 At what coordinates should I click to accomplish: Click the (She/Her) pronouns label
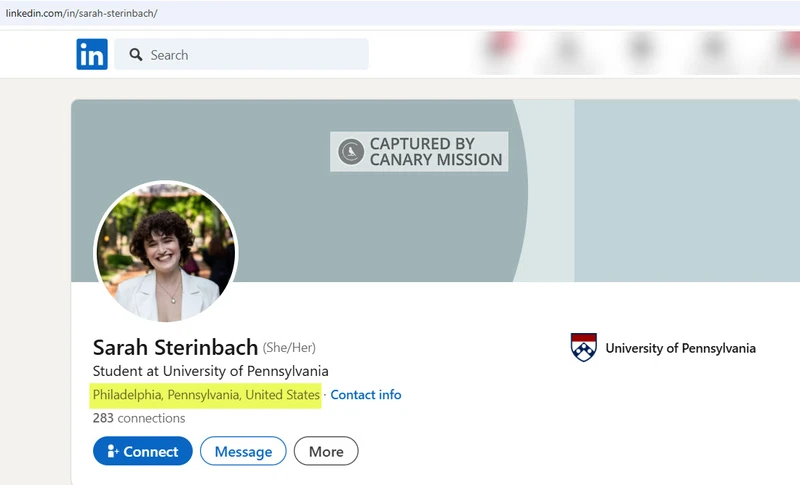click(x=289, y=348)
